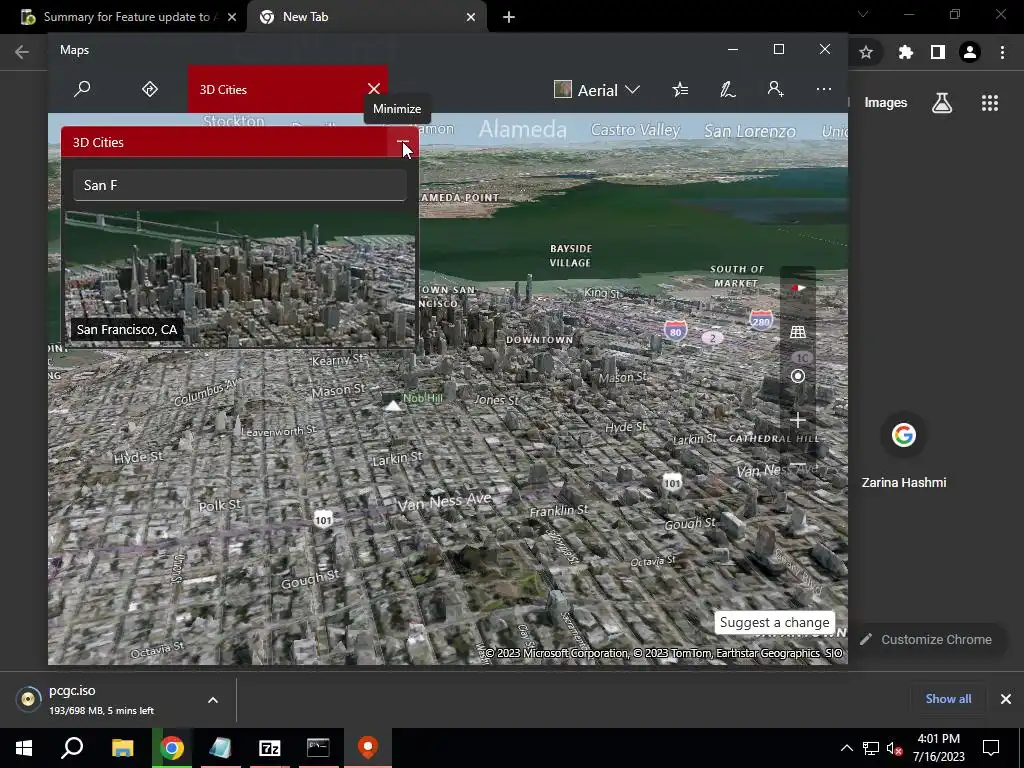Open the Maps more options menu
Image resolution: width=1024 pixels, height=768 pixels.
pos(824,89)
